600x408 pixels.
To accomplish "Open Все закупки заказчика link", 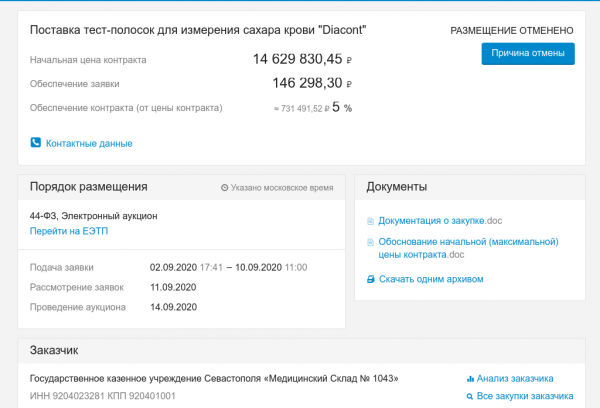I will pyautogui.click(x=525, y=396).
